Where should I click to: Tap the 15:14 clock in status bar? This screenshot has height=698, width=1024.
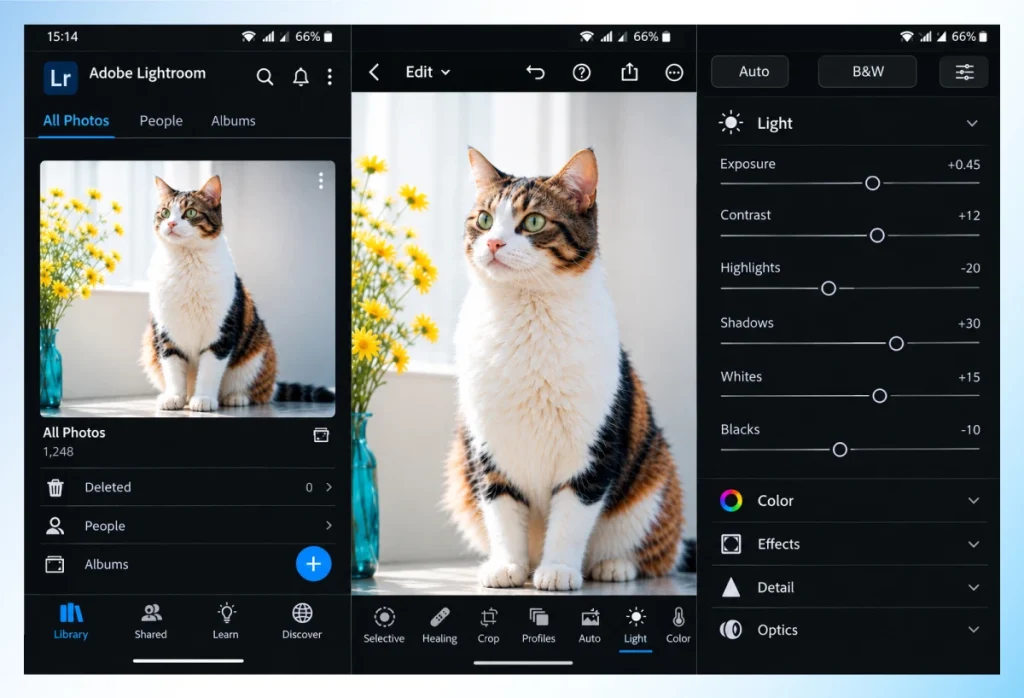pos(62,37)
